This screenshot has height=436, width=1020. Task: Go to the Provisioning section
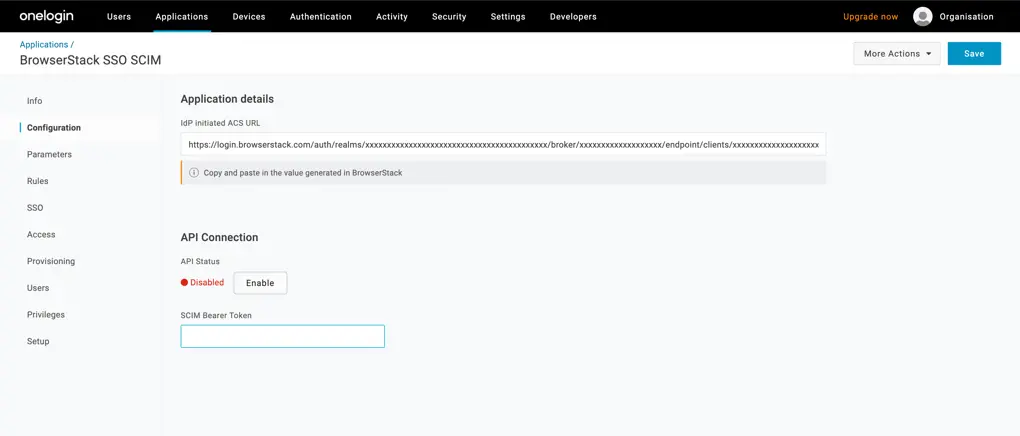pyautogui.click(x=51, y=262)
